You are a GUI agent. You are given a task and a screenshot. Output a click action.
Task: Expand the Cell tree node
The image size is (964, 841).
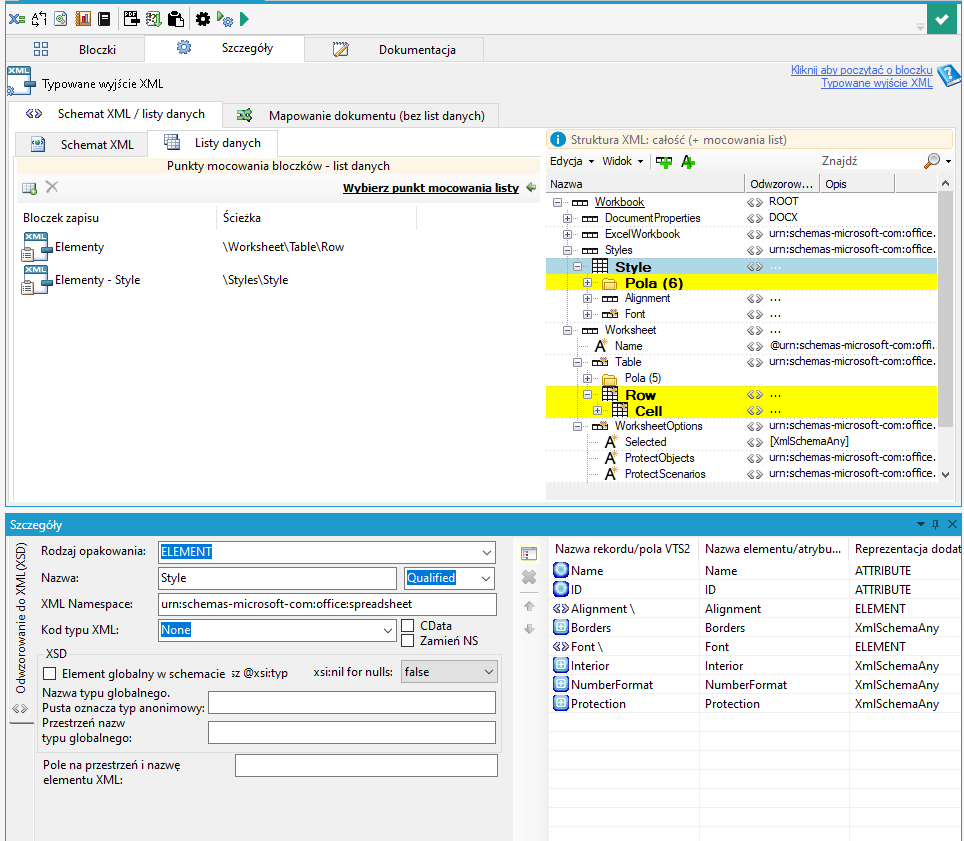pyautogui.click(x=598, y=411)
